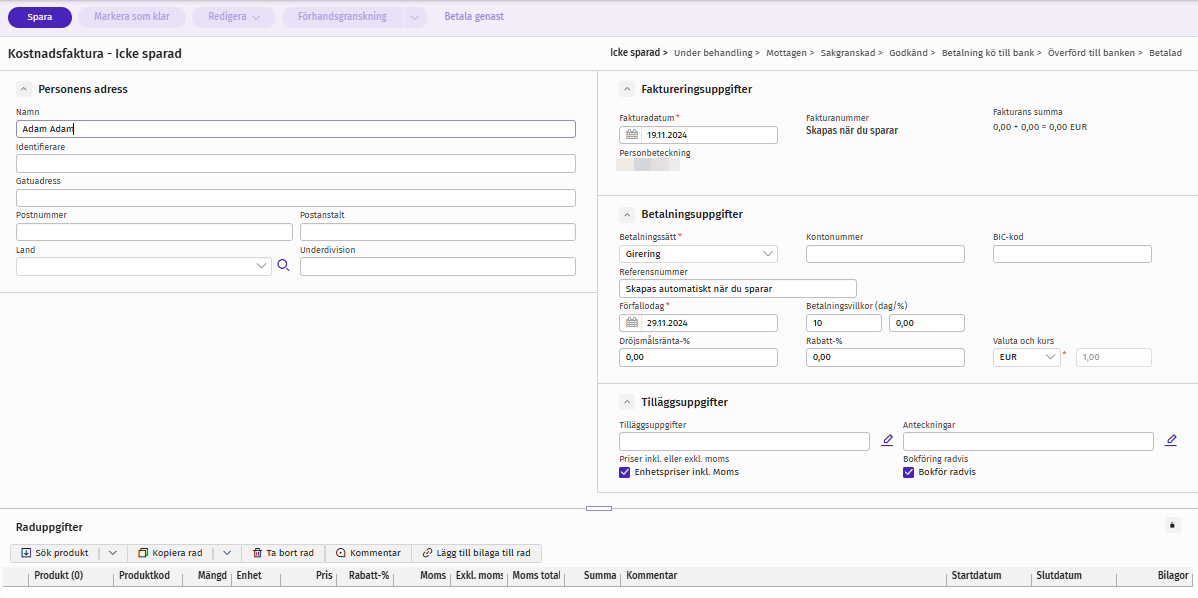
Task: Collapse the Betalningsuppgifter section
Action: tap(627, 215)
